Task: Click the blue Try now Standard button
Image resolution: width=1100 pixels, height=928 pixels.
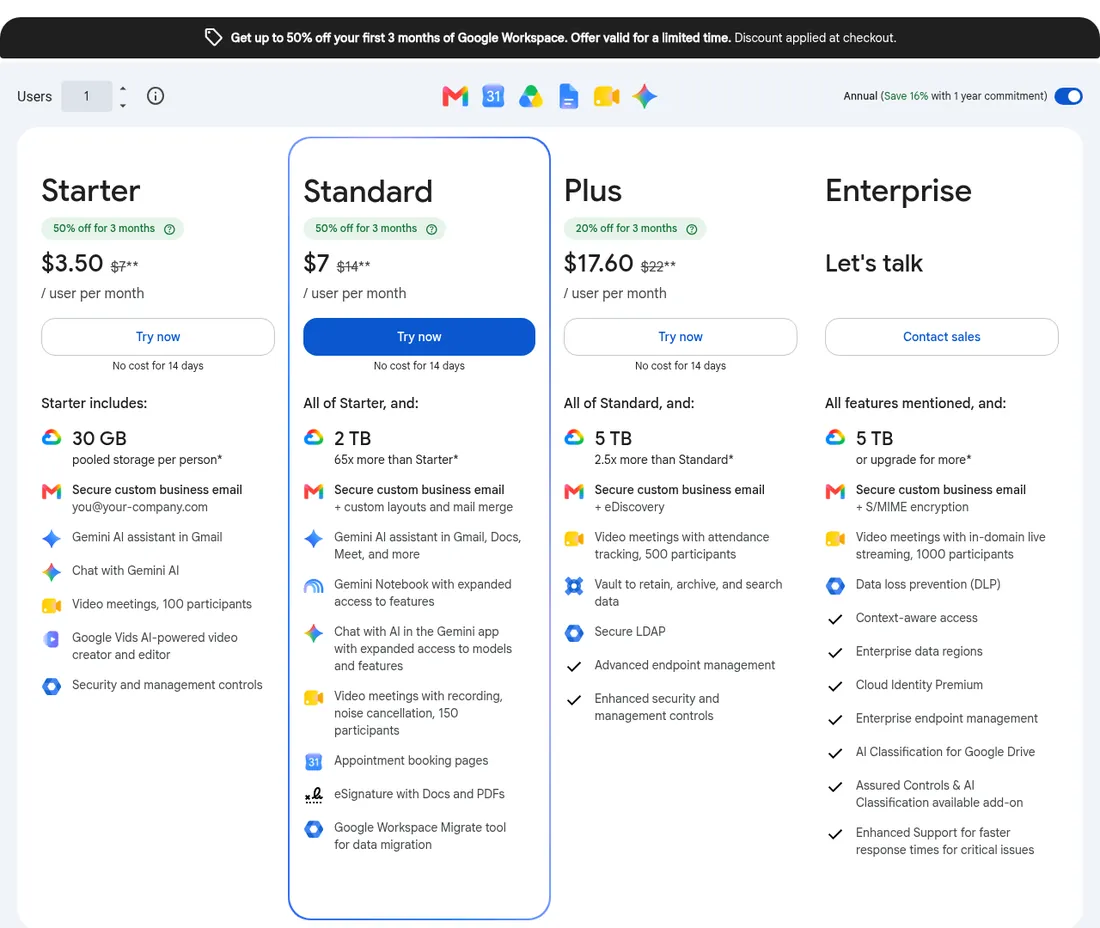Action: [419, 337]
